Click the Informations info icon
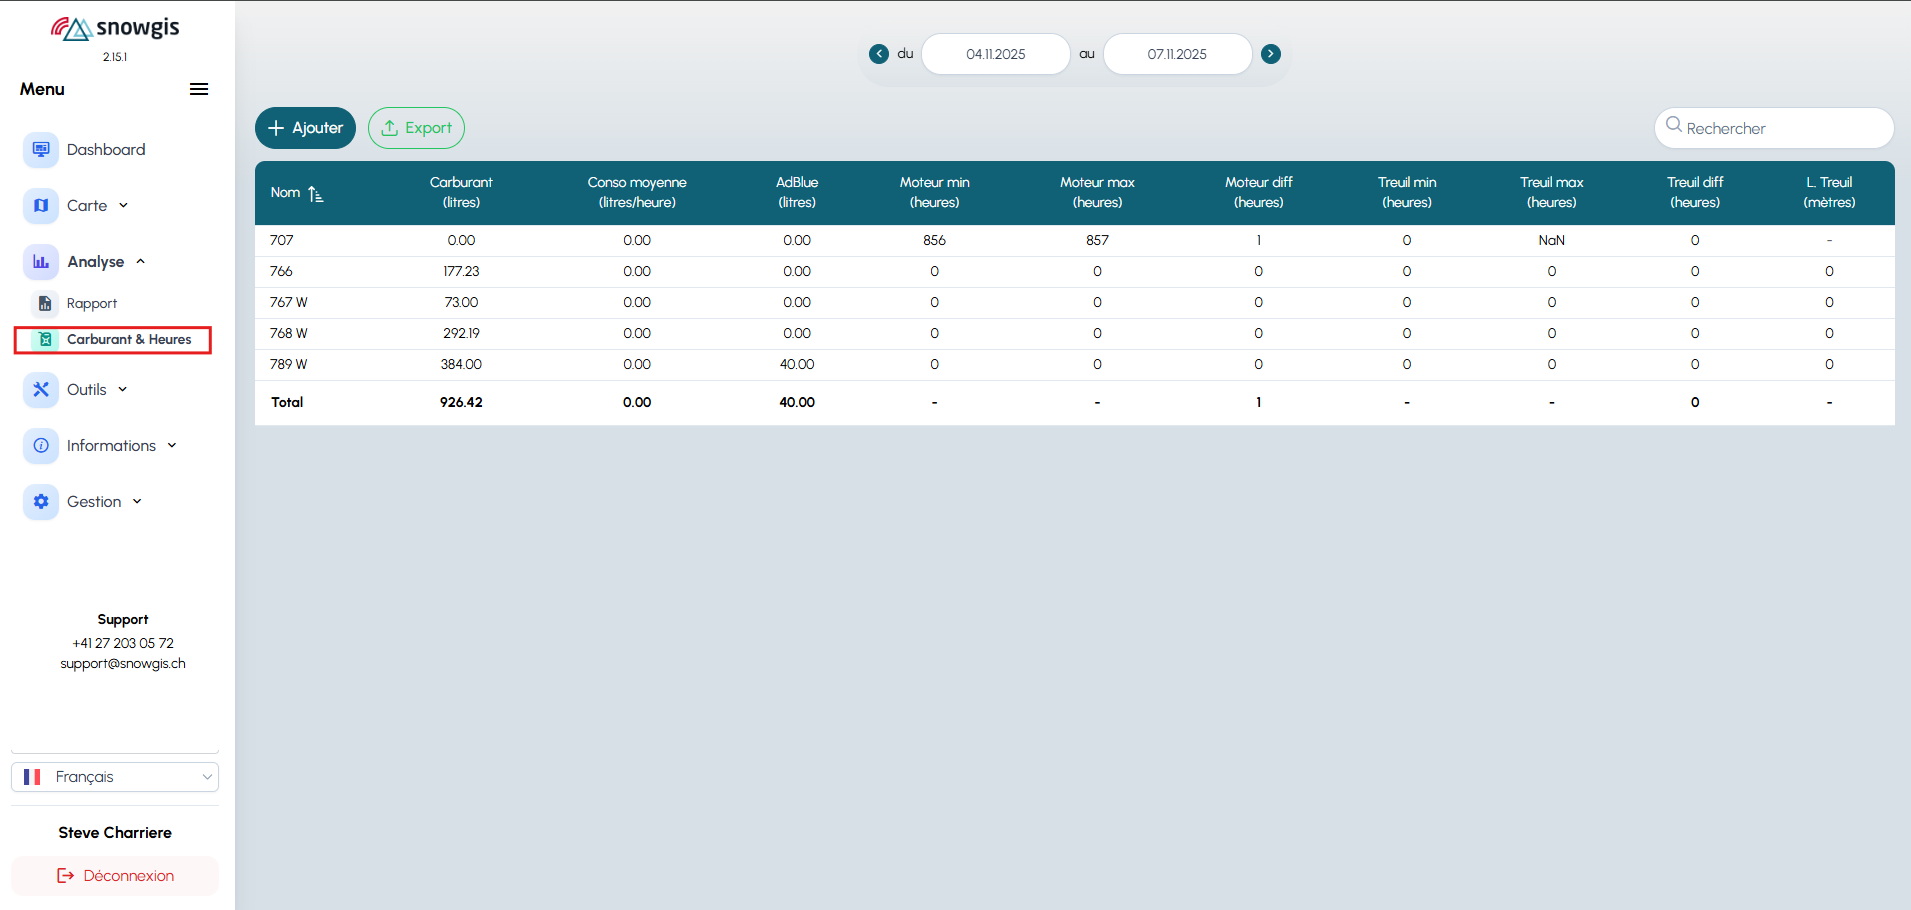Viewport: 1911px width, 910px height. pos(41,446)
